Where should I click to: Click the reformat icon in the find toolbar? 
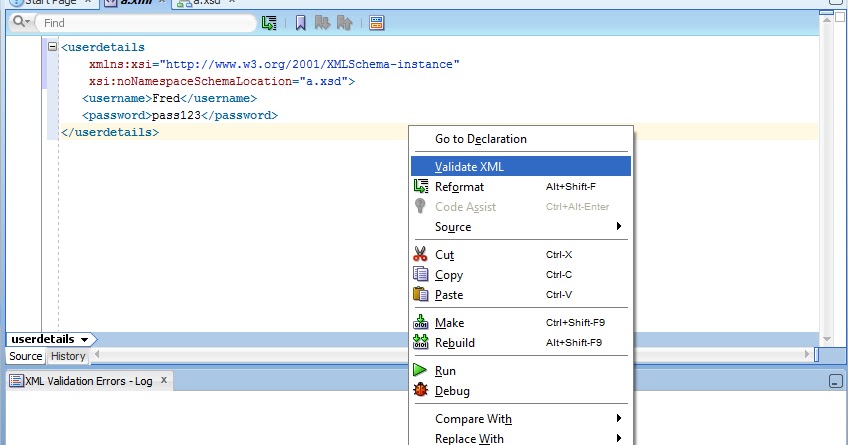click(269, 23)
